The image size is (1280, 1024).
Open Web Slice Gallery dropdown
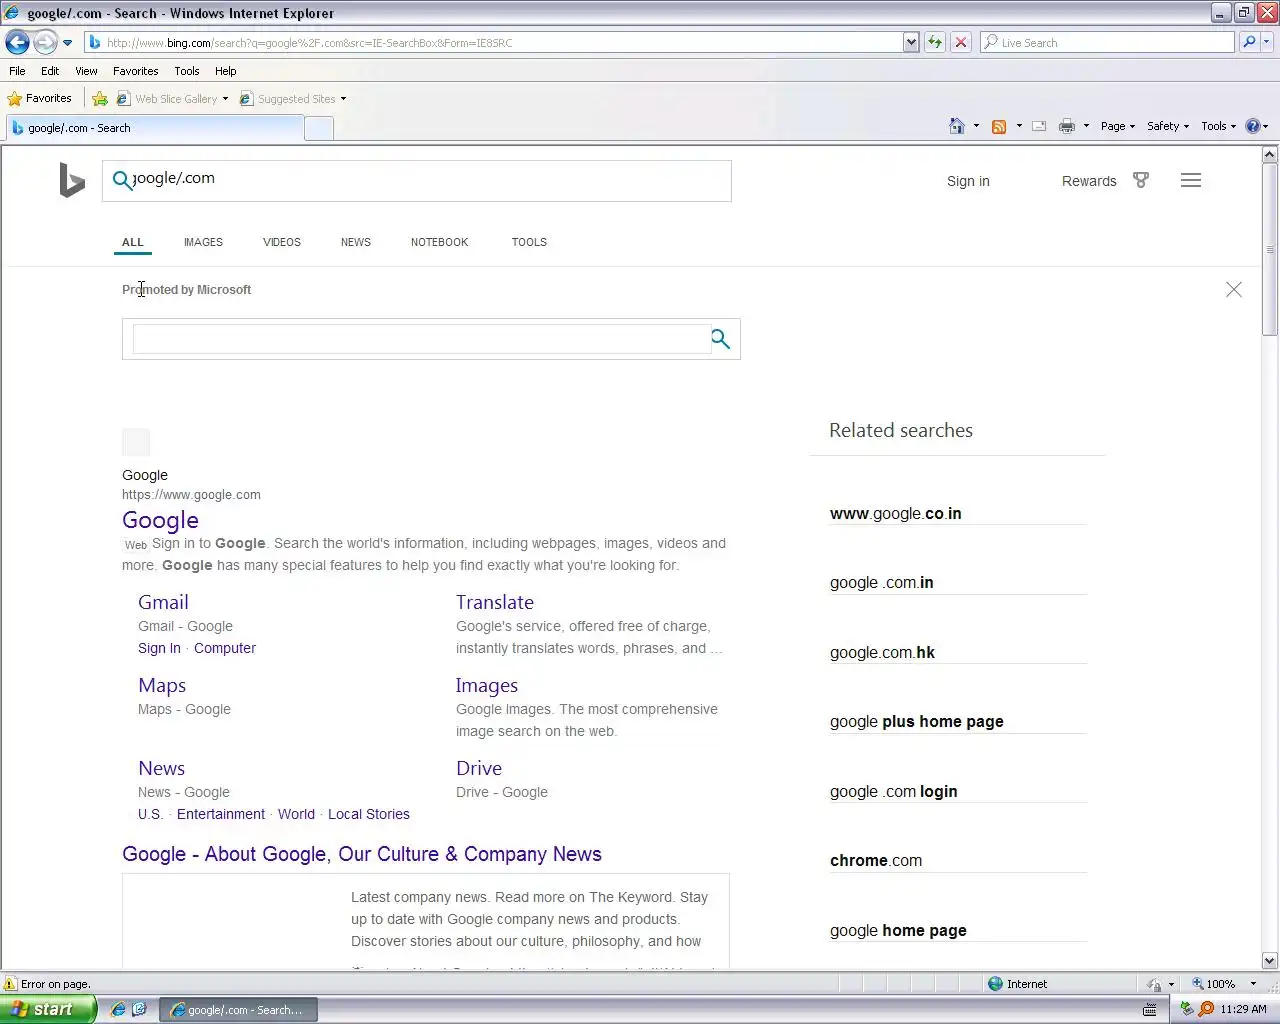[x=172, y=99]
